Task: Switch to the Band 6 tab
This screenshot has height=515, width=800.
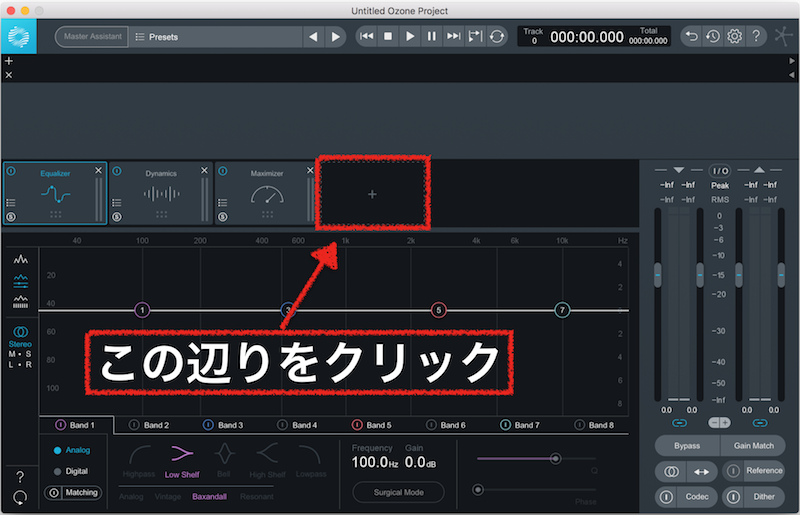Action: pyautogui.click(x=445, y=425)
